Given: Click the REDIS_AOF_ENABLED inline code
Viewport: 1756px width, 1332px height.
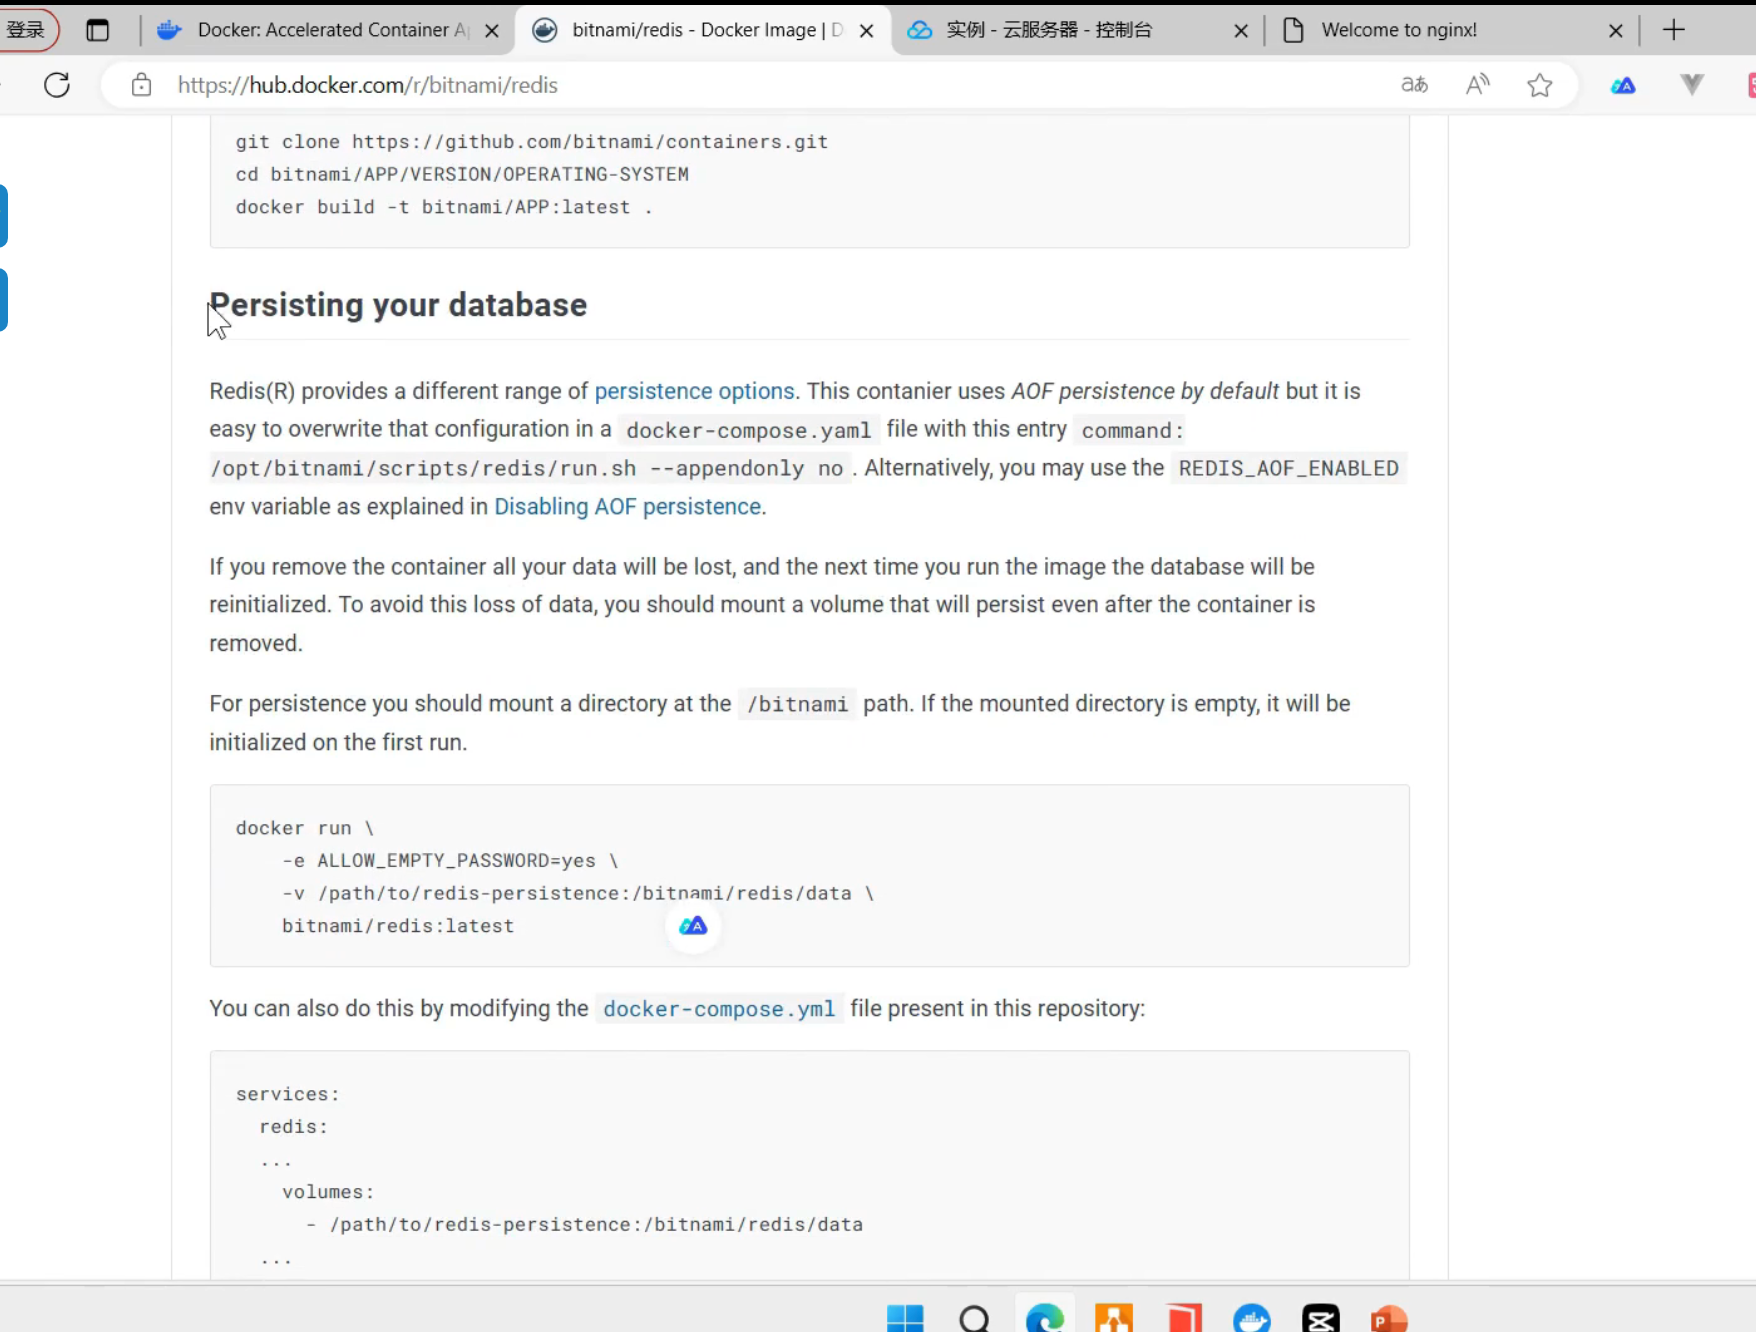Looking at the screenshot, I should (1289, 468).
